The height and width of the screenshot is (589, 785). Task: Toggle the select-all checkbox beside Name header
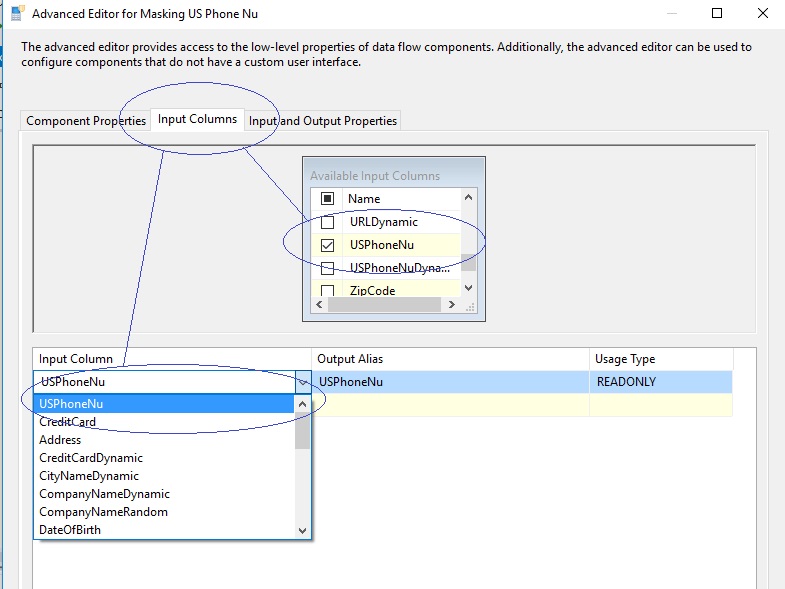click(x=327, y=199)
